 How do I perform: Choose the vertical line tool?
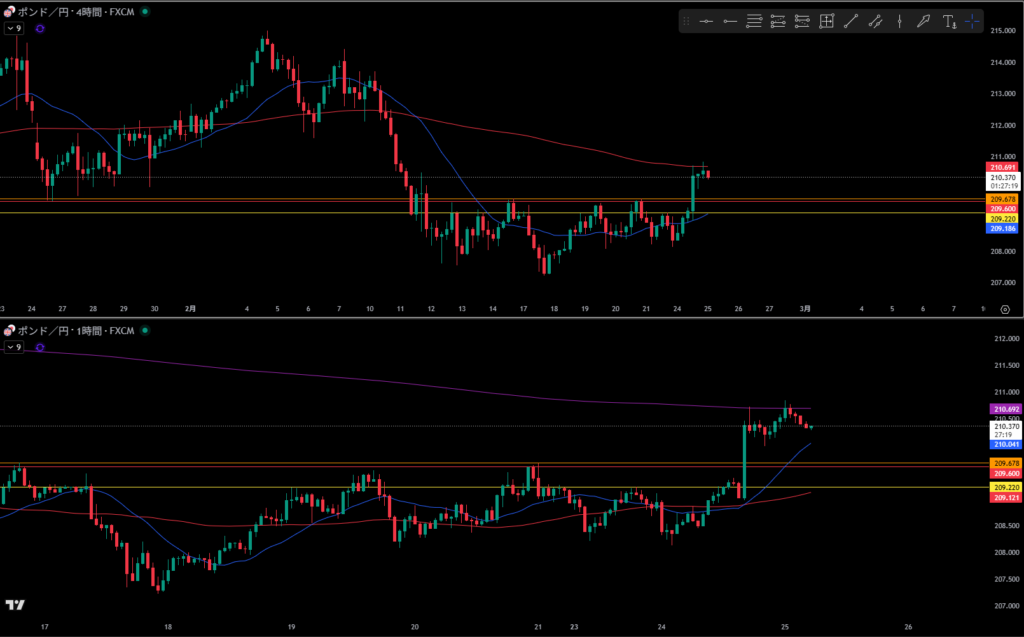point(899,21)
